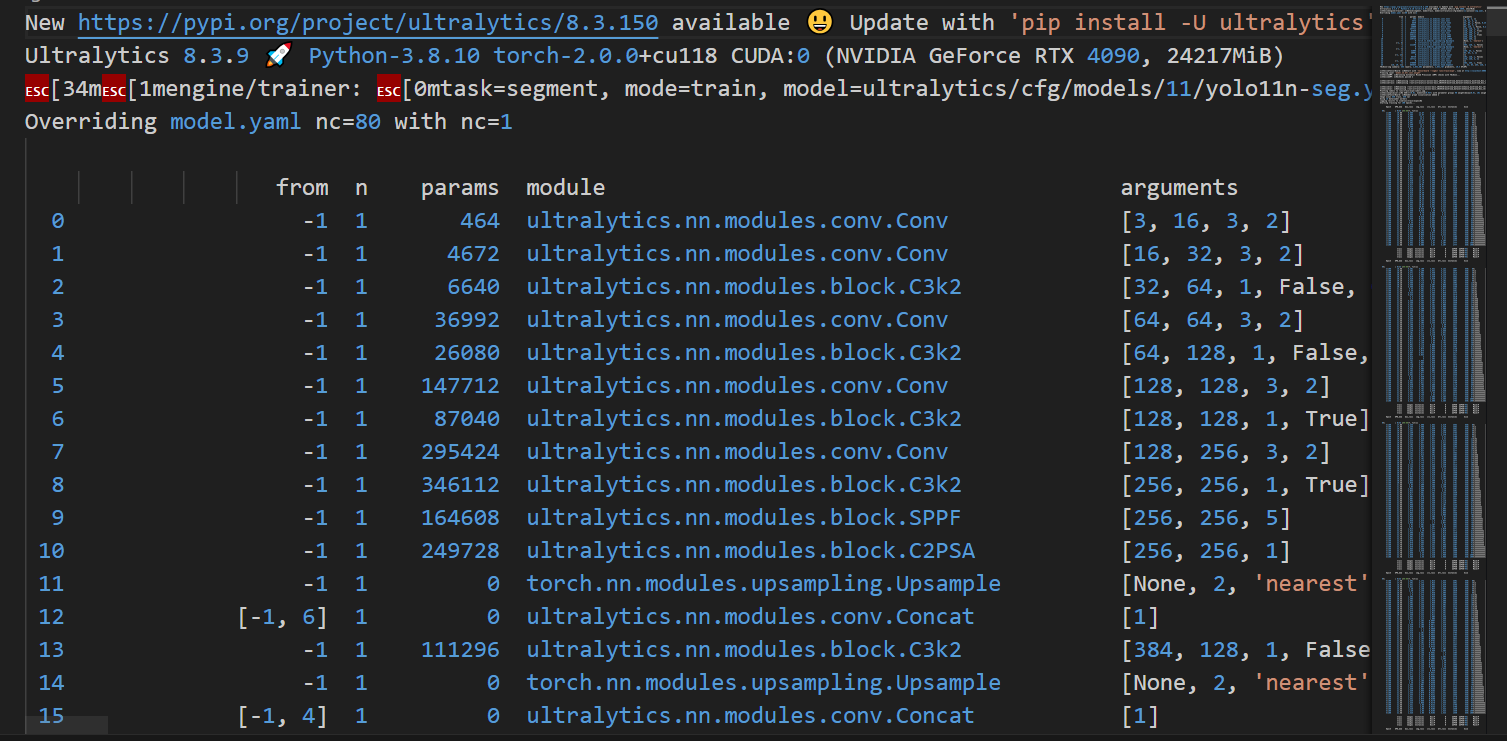Click the ESC marker before '[1mengine/trainer'
The height and width of the screenshot is (741, 1507).
tap(114, 89)
